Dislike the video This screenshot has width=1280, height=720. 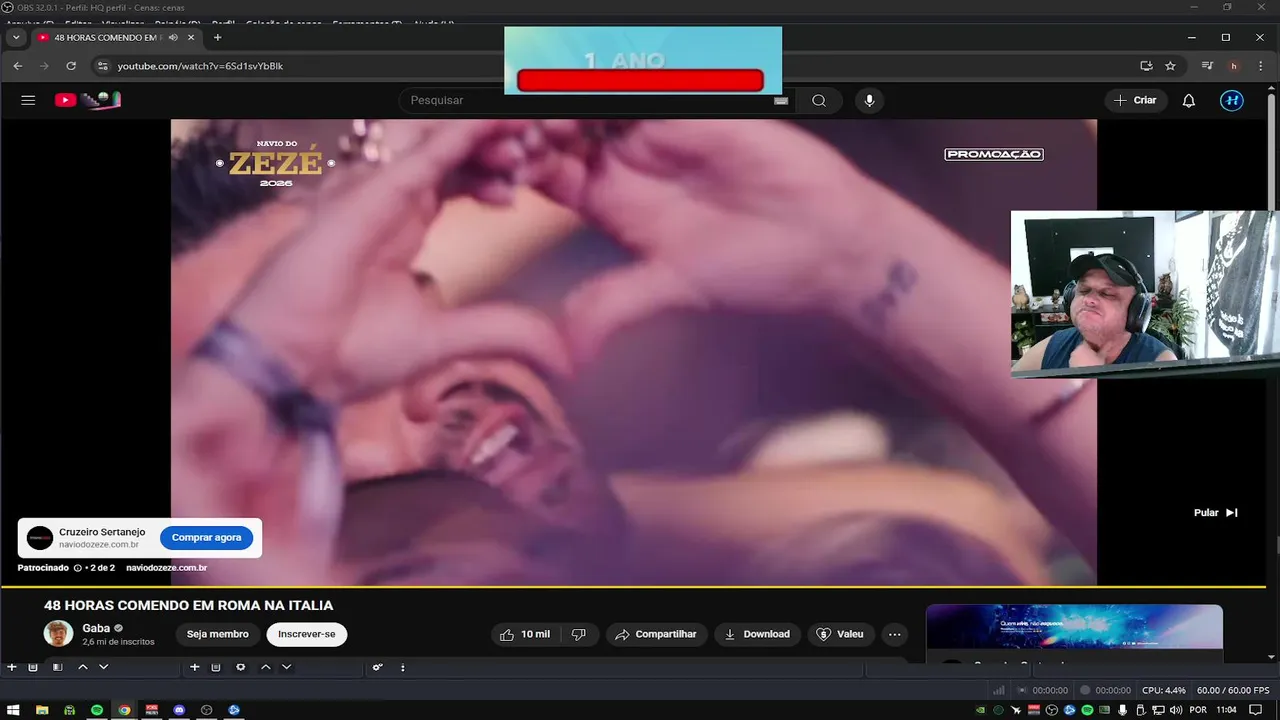click(x=579, y=634)
